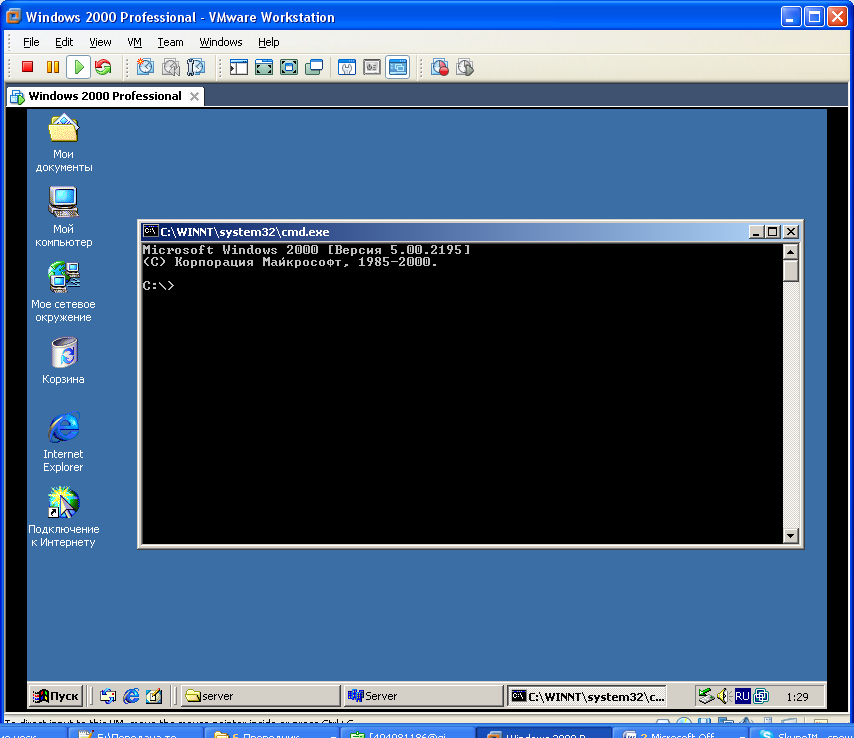Viewport: 854px width, 738px height.
Task: Close the cmd.exe window
Action: click(791, 232)
